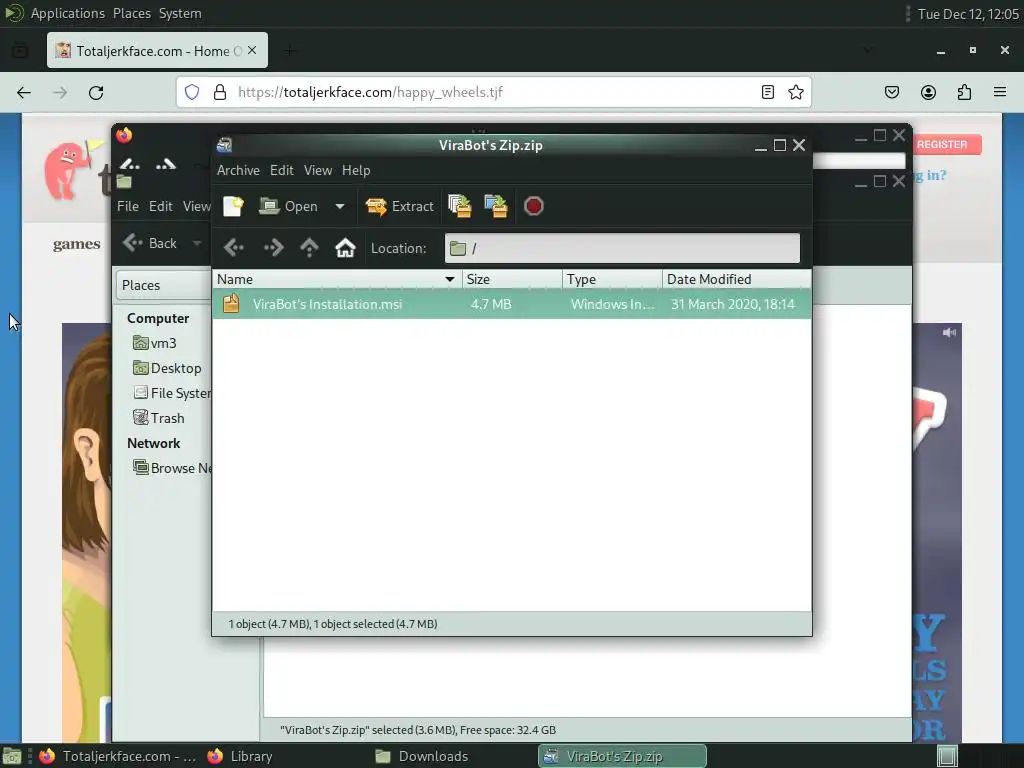The height and width of the screenshot is (768, 1024).
Task: Open File System in sidebar
Action: 172,392
